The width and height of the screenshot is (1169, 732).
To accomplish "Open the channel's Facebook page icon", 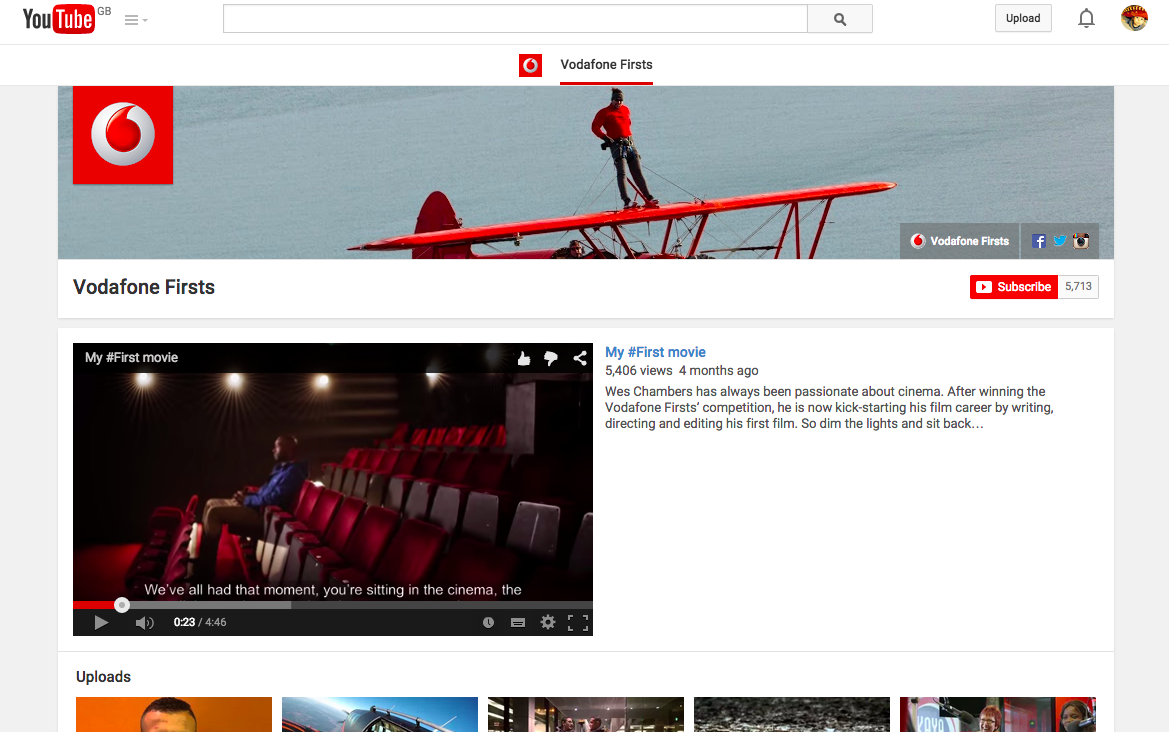I will click(1039, 241).
